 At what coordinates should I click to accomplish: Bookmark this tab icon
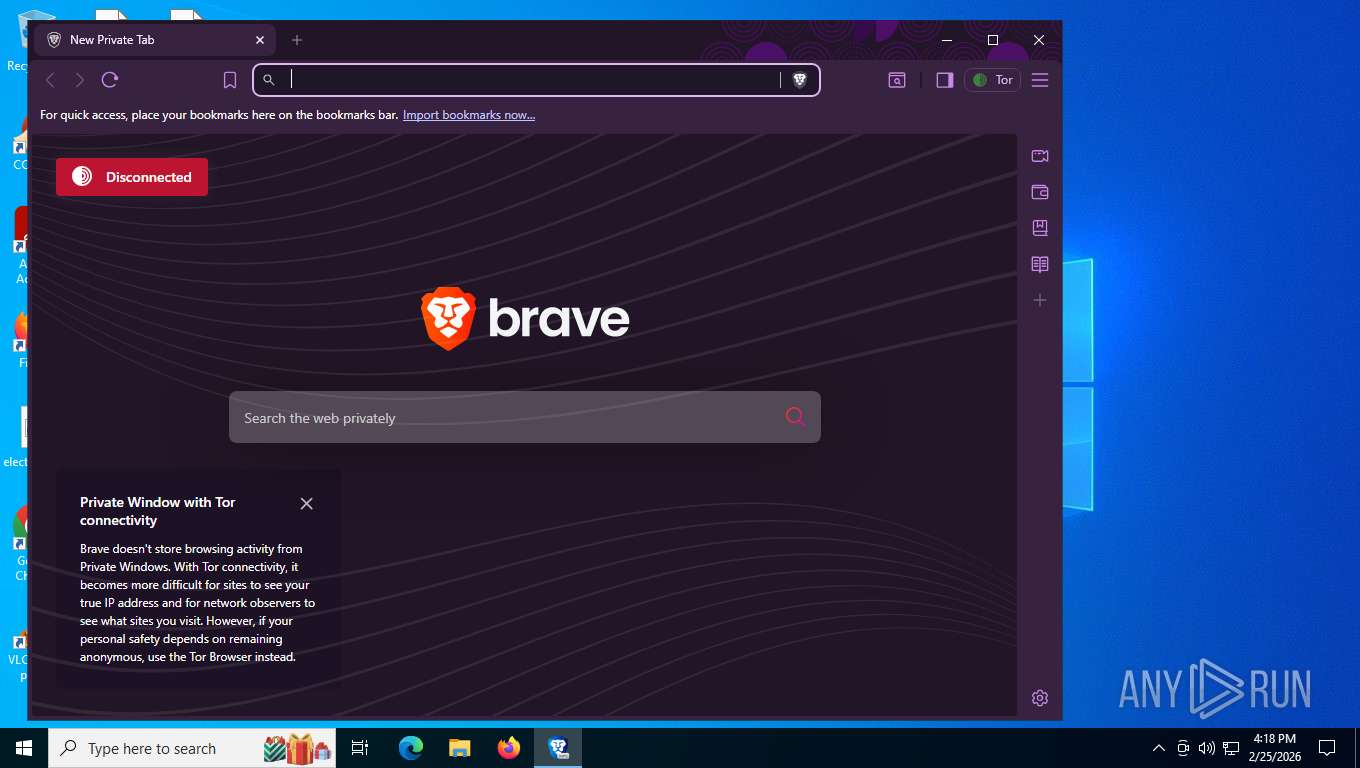coord(230,80)
